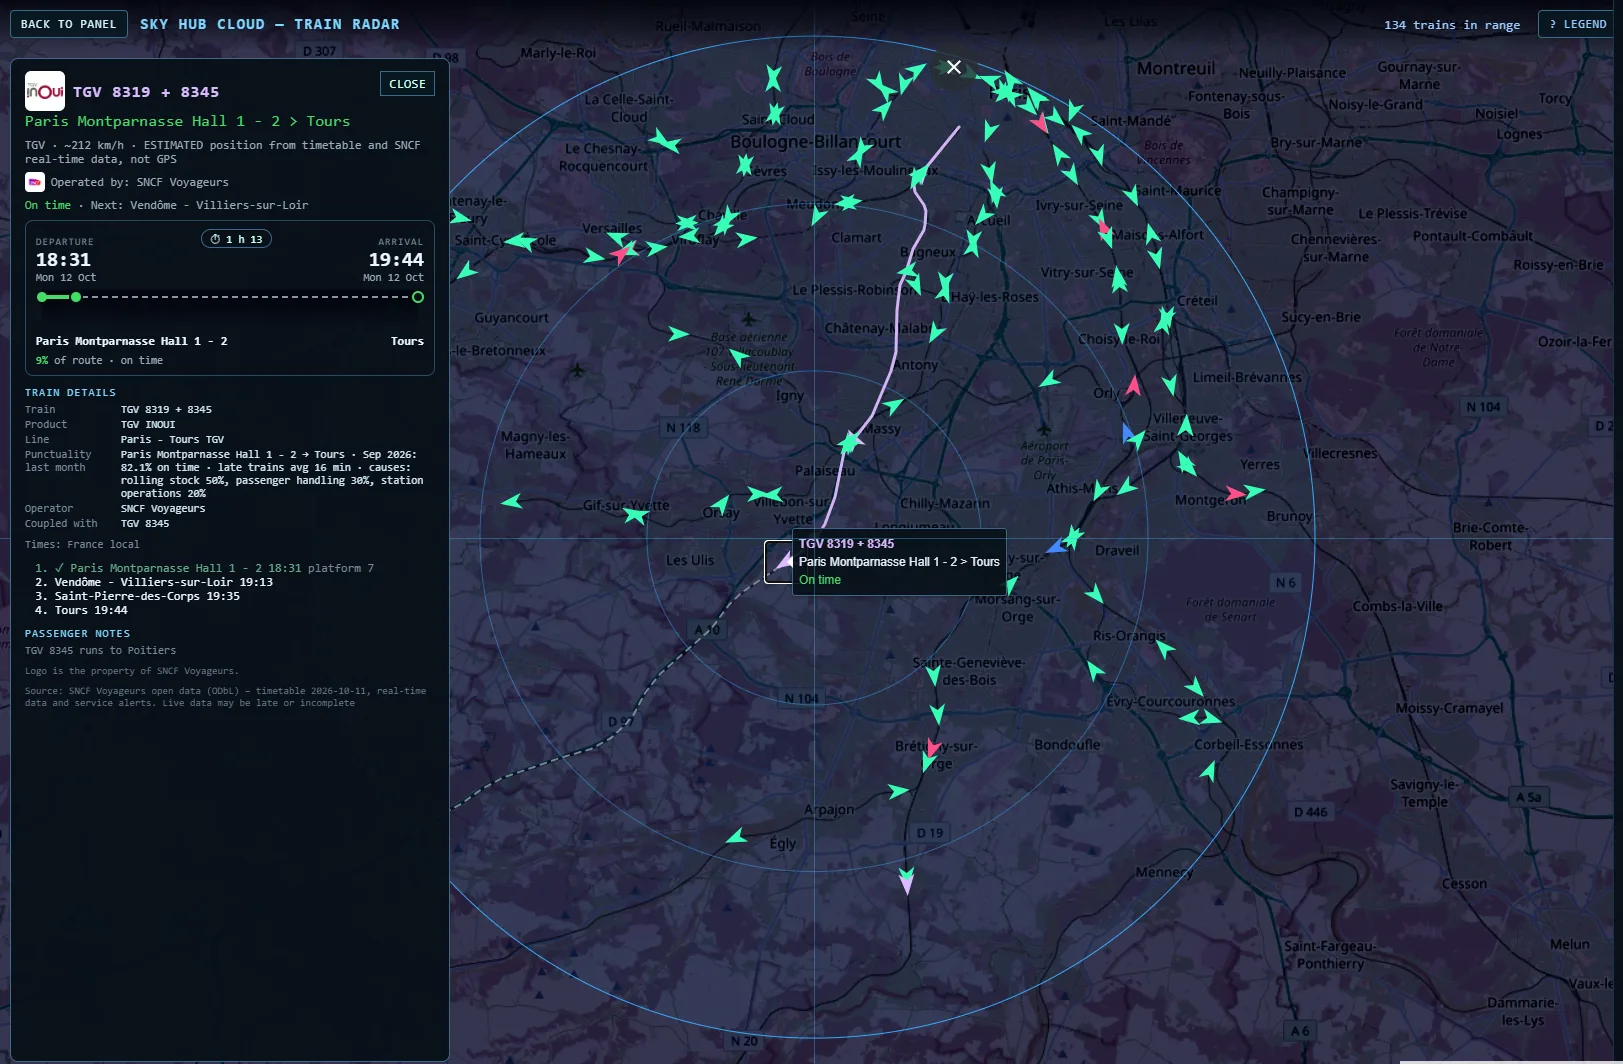The width and height of the screenshot is (1623, 1064).
Task: Click the Boulogne-Billancourt map label
Action: [x=815, y=142]
